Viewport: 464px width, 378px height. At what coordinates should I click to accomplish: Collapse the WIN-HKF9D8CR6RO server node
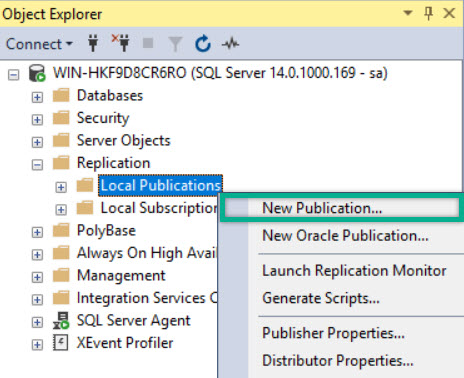coord(13,75)
